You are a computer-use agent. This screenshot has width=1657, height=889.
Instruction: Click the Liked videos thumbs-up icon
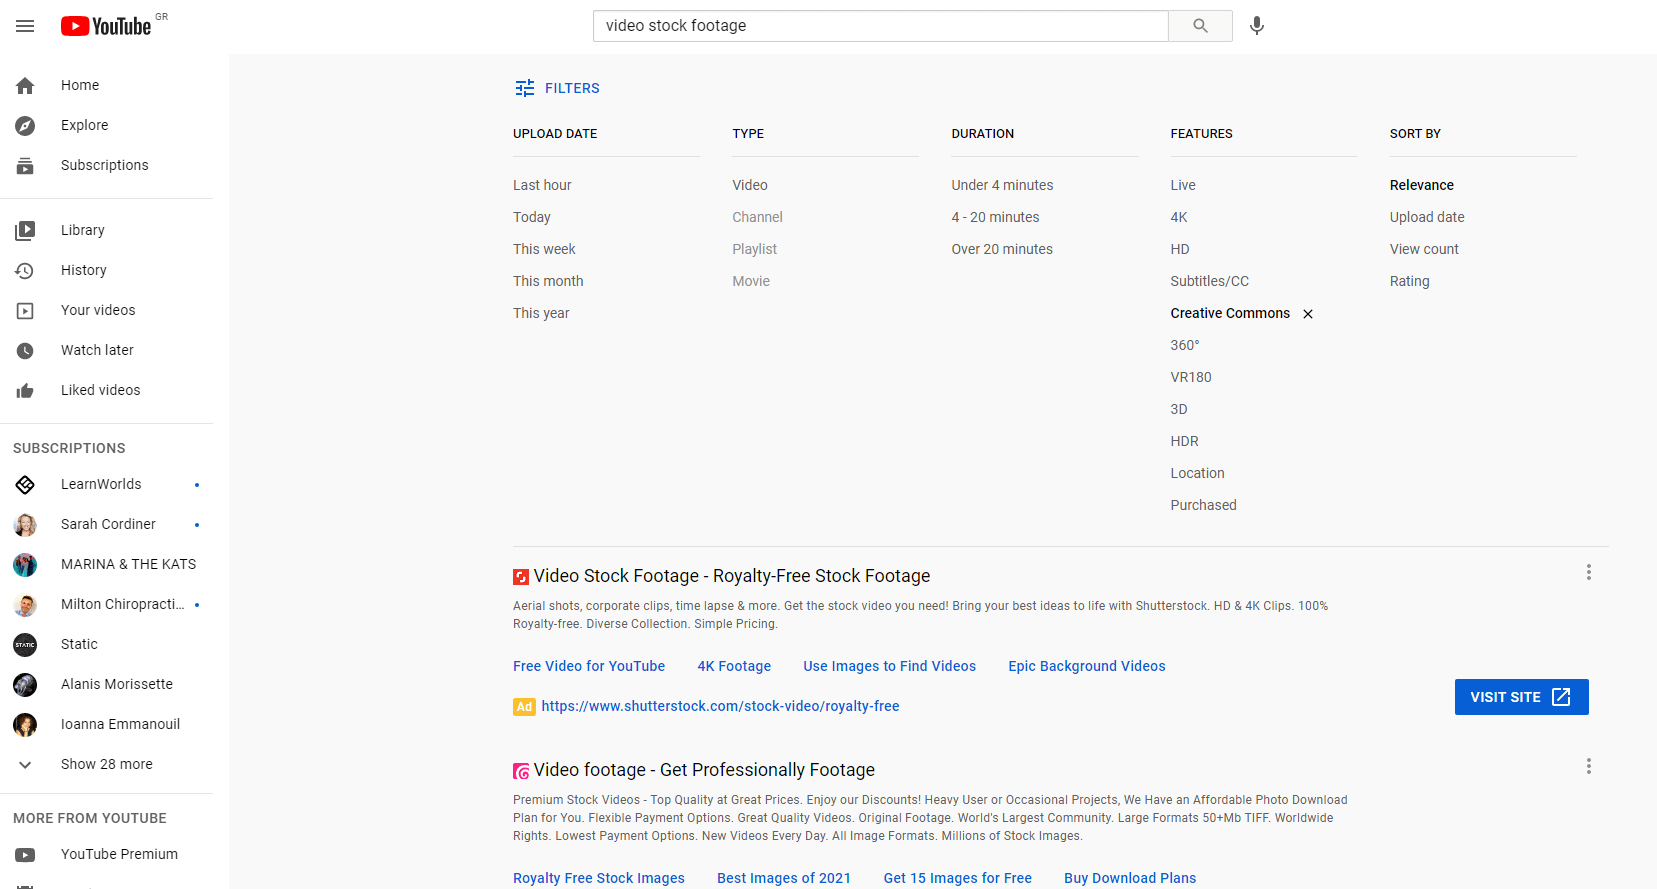pos(25,391)
